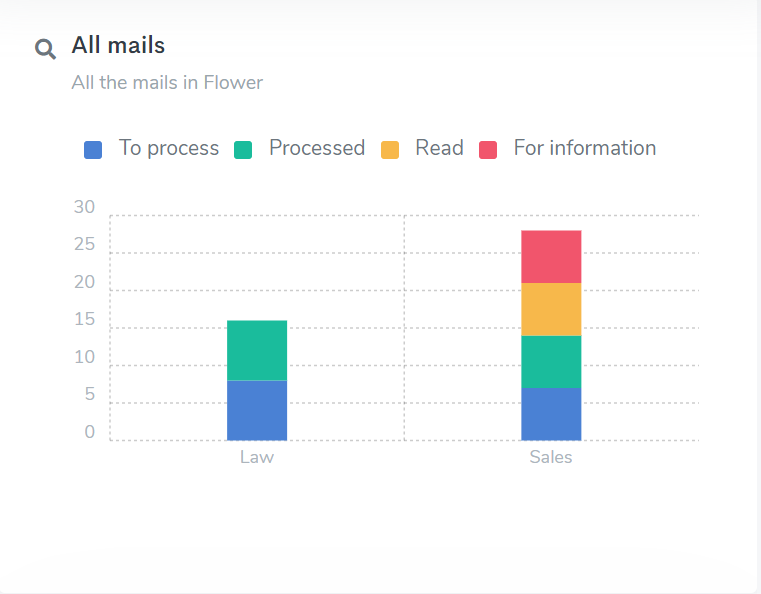Screen dimensions: 761x594
Task: Select the red segment of the Sales bar
Action: 551,256
